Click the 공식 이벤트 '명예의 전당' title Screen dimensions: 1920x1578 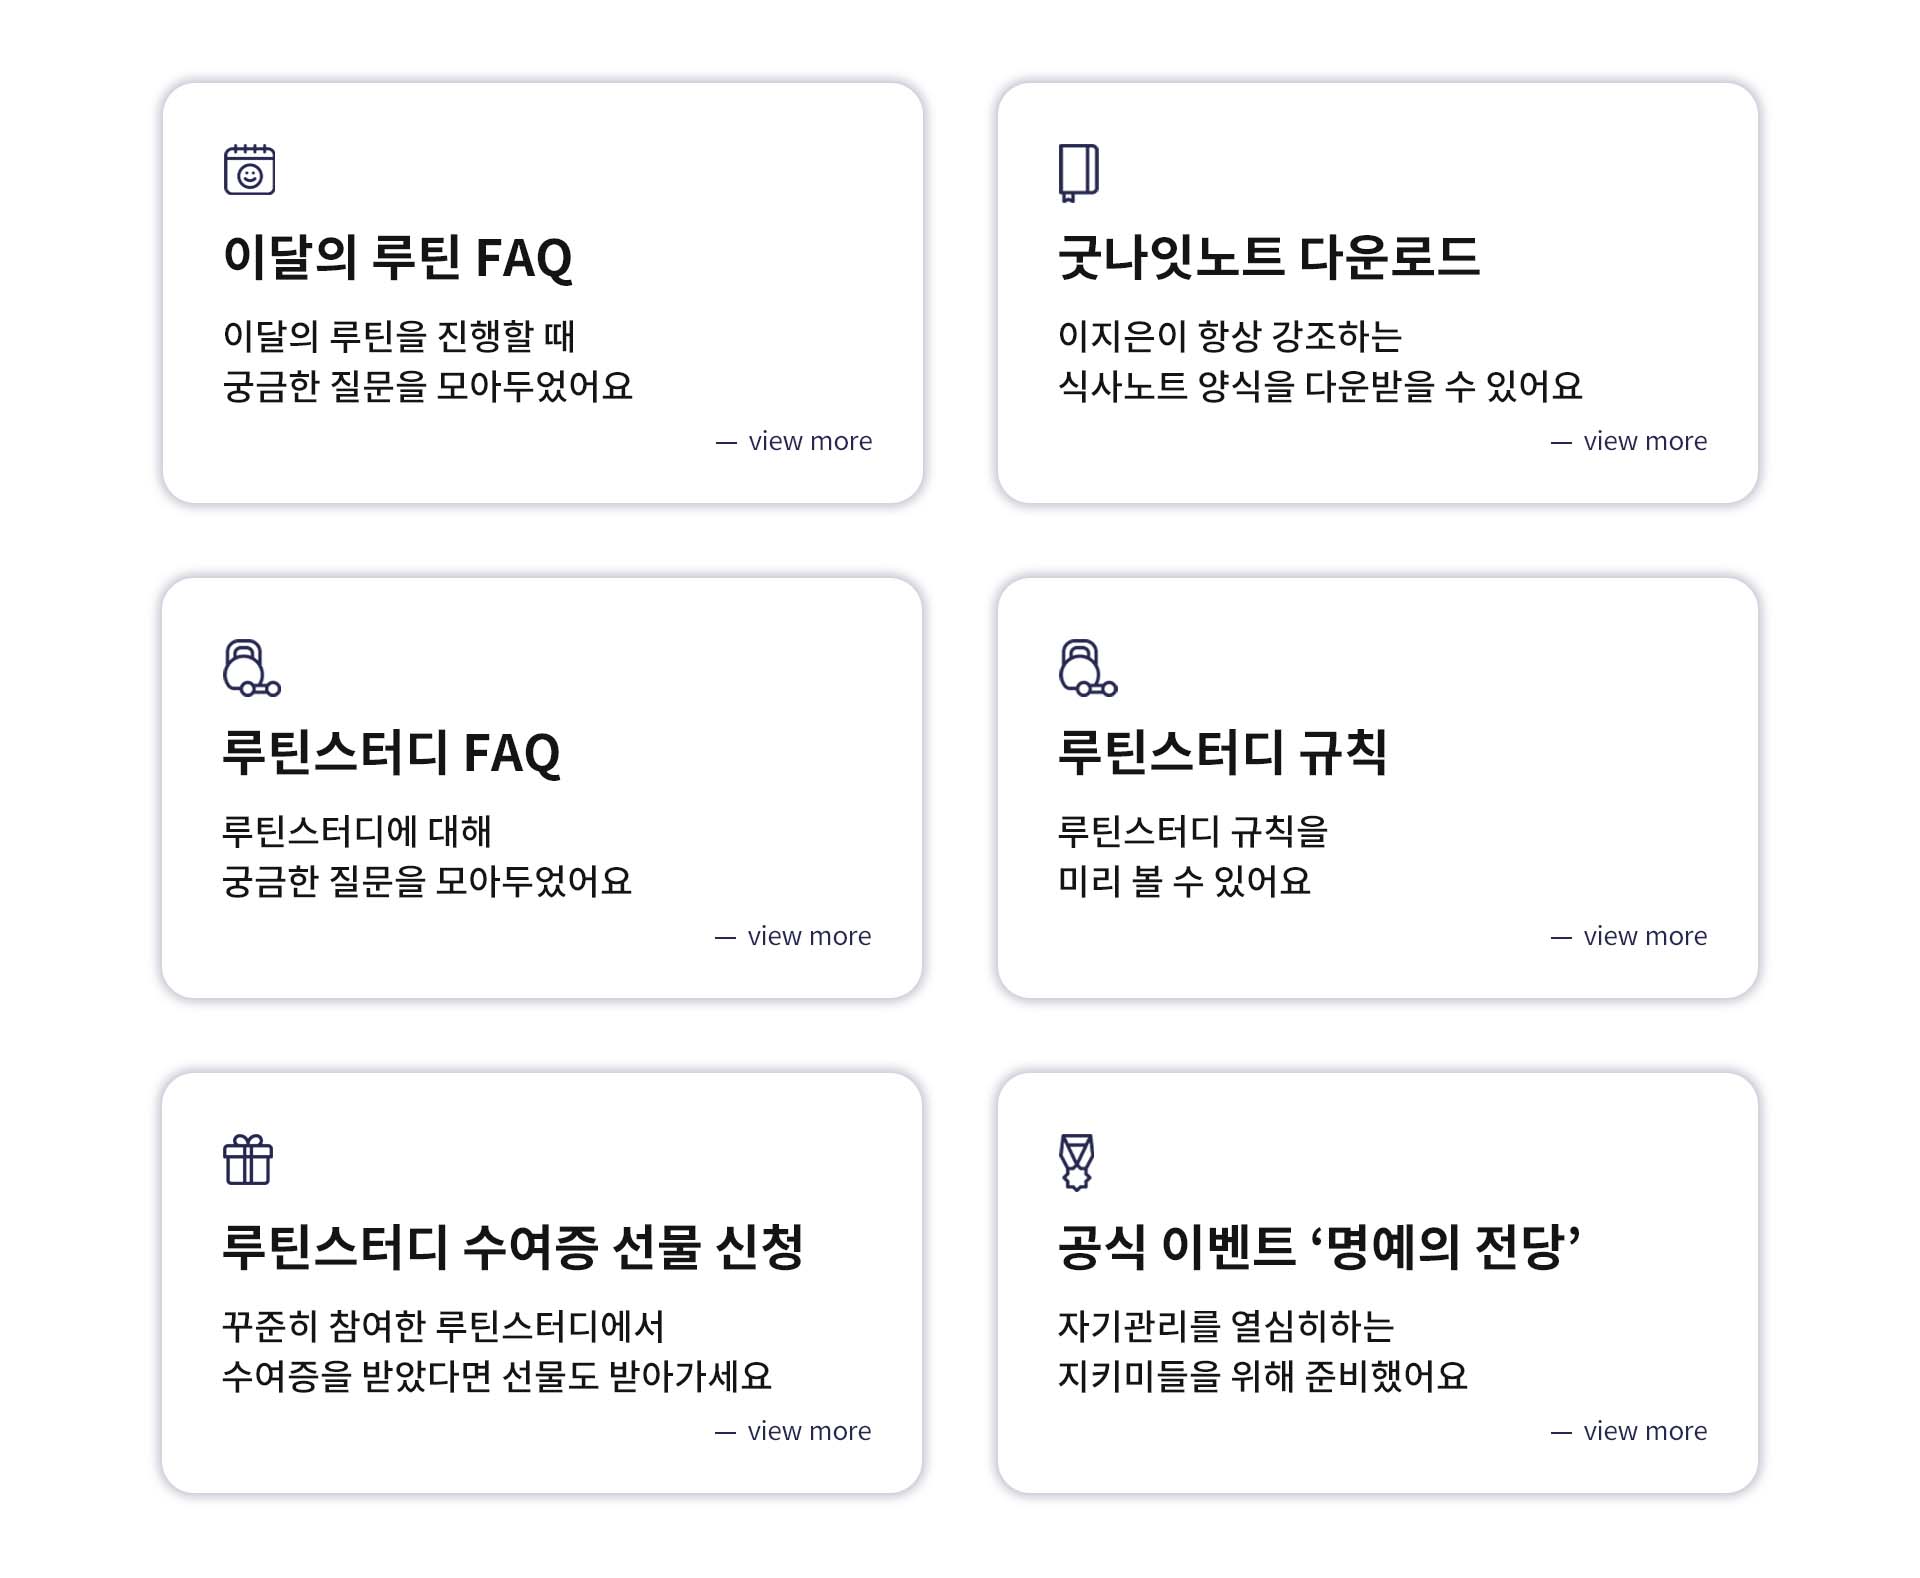pos(1319,1247)
